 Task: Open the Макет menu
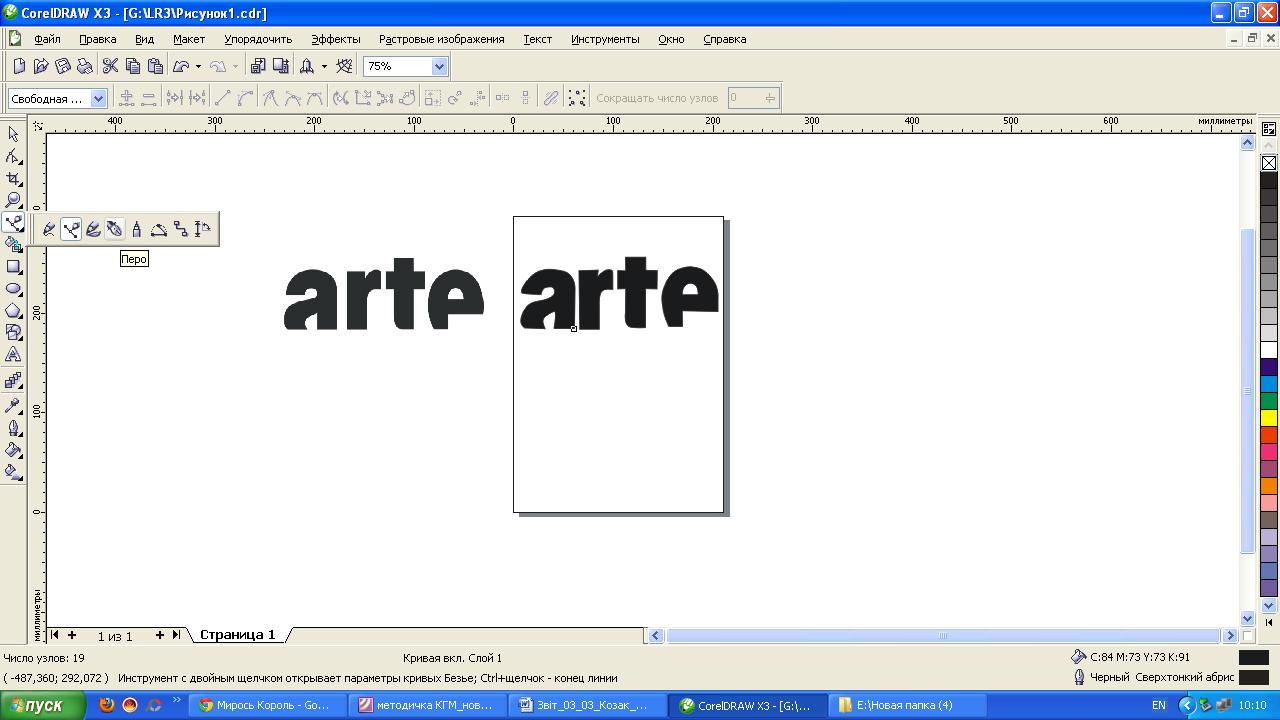click(189, 39)
